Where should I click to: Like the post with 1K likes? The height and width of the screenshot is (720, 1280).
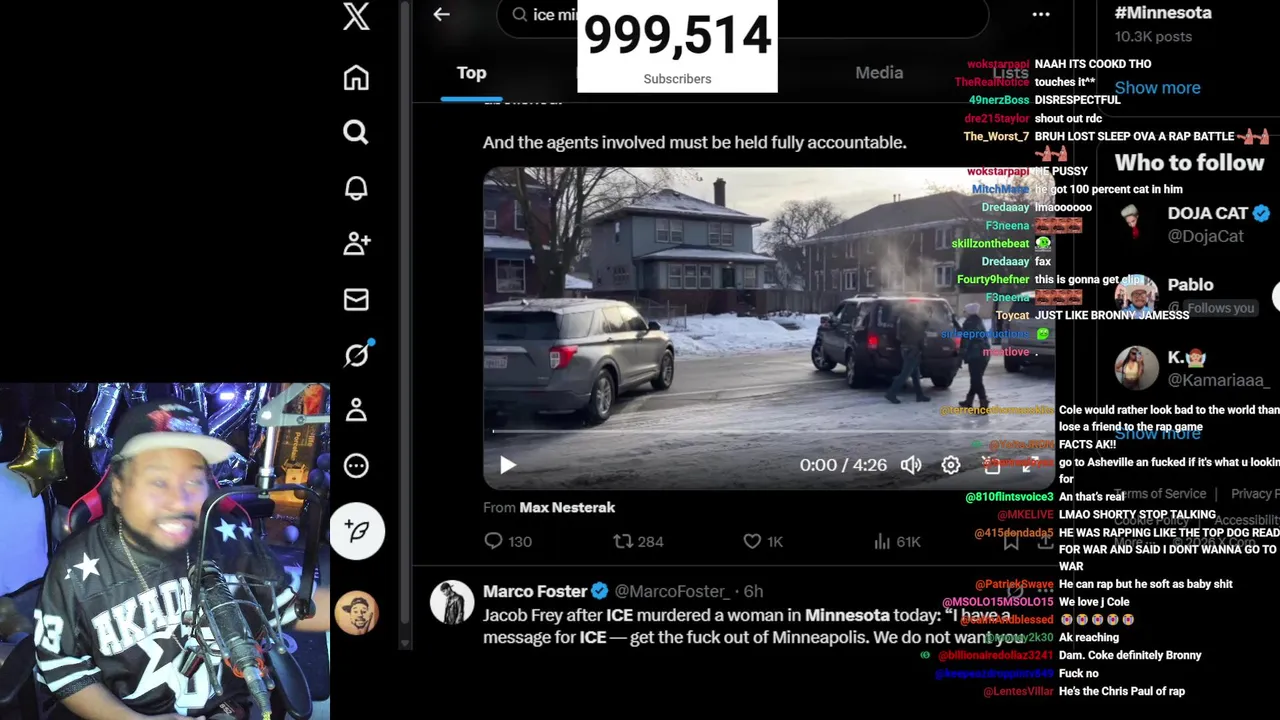pos(763,541)
